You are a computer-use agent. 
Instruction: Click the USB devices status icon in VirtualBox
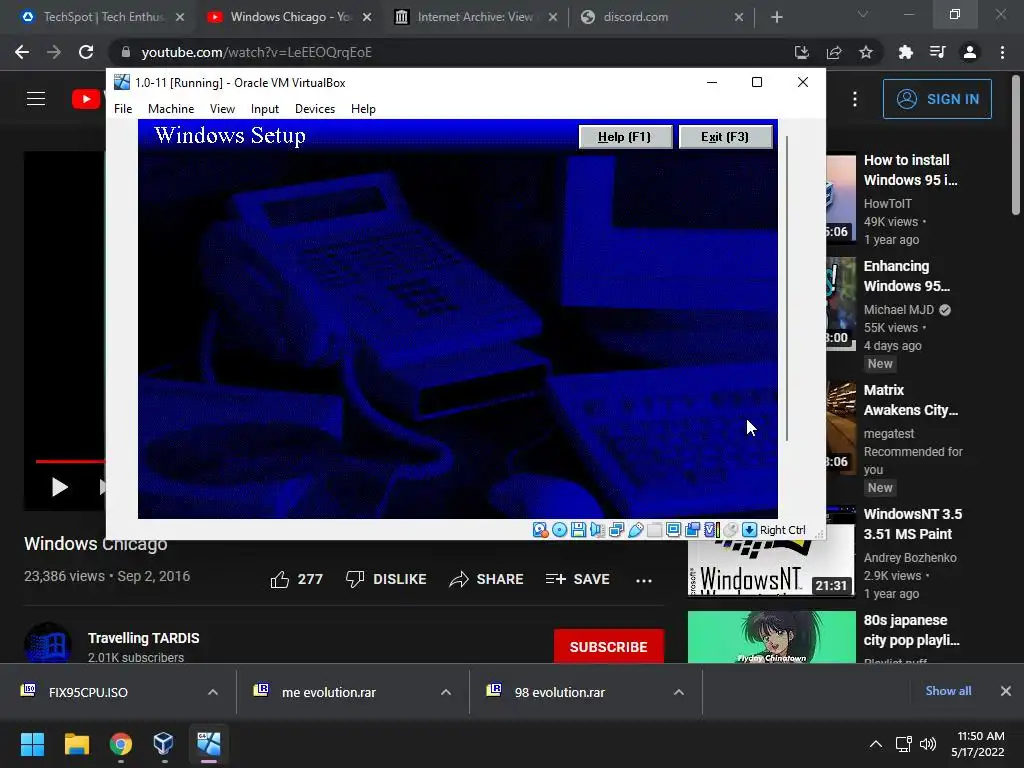[635, 530]
